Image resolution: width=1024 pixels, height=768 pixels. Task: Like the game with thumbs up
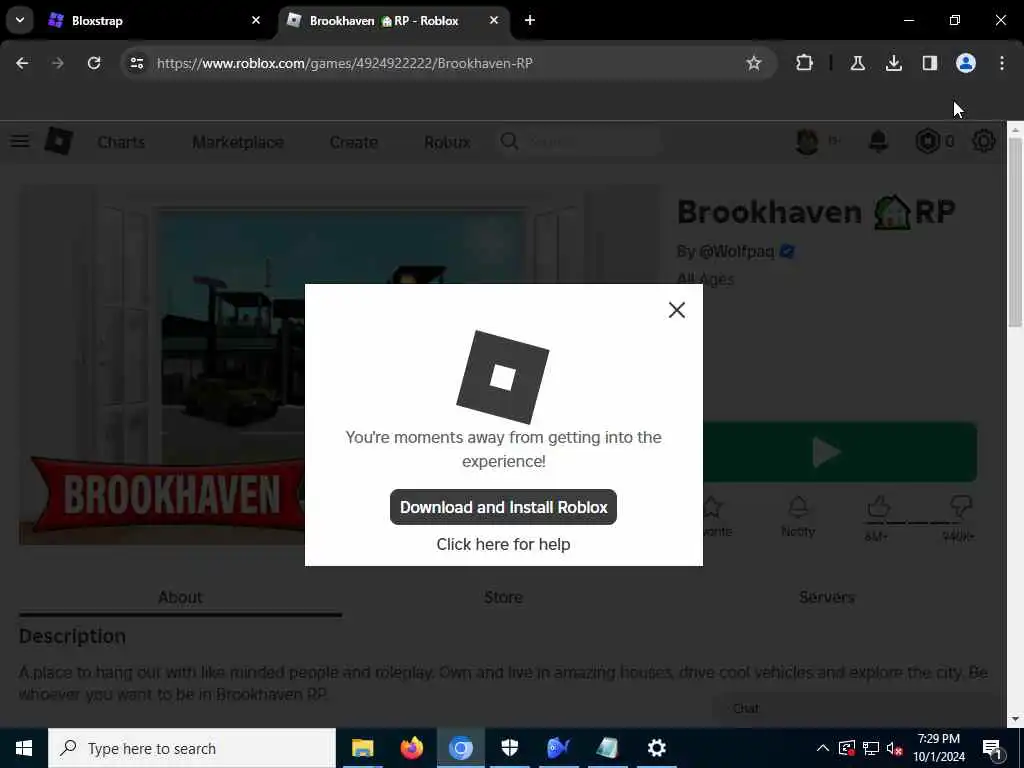[x=878, y=507]
